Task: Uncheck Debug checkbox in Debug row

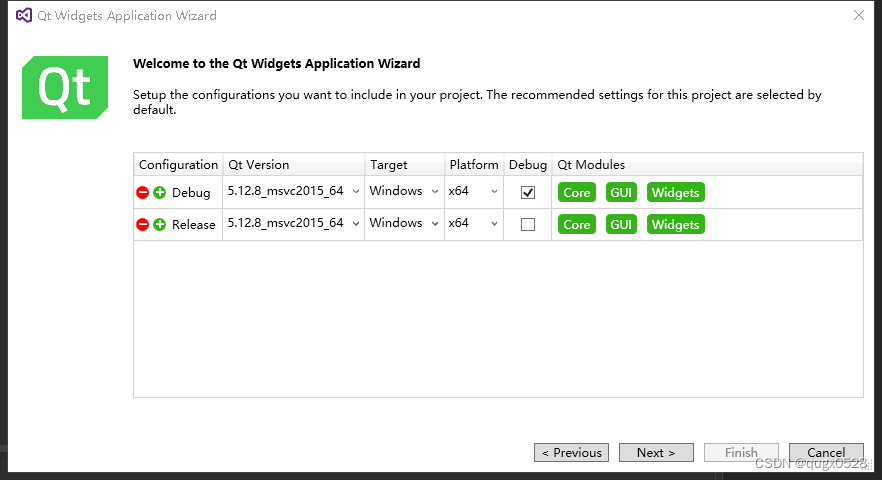Action: tap(528, 192)
